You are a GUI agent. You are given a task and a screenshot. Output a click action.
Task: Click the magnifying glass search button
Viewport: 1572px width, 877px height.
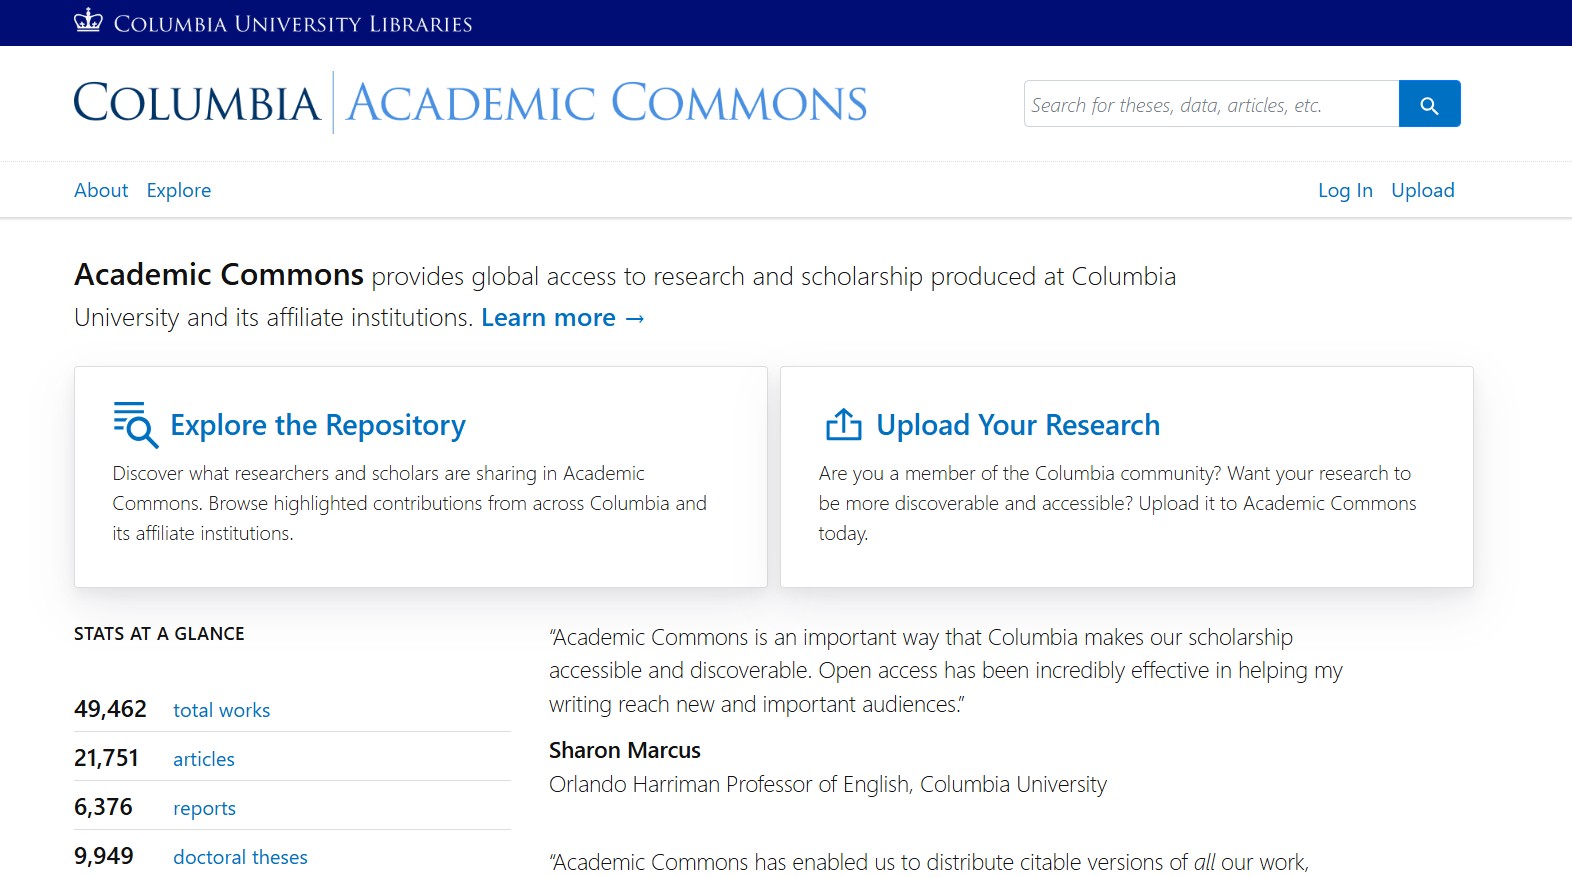pyautogui.click(x=1429, y=104)
